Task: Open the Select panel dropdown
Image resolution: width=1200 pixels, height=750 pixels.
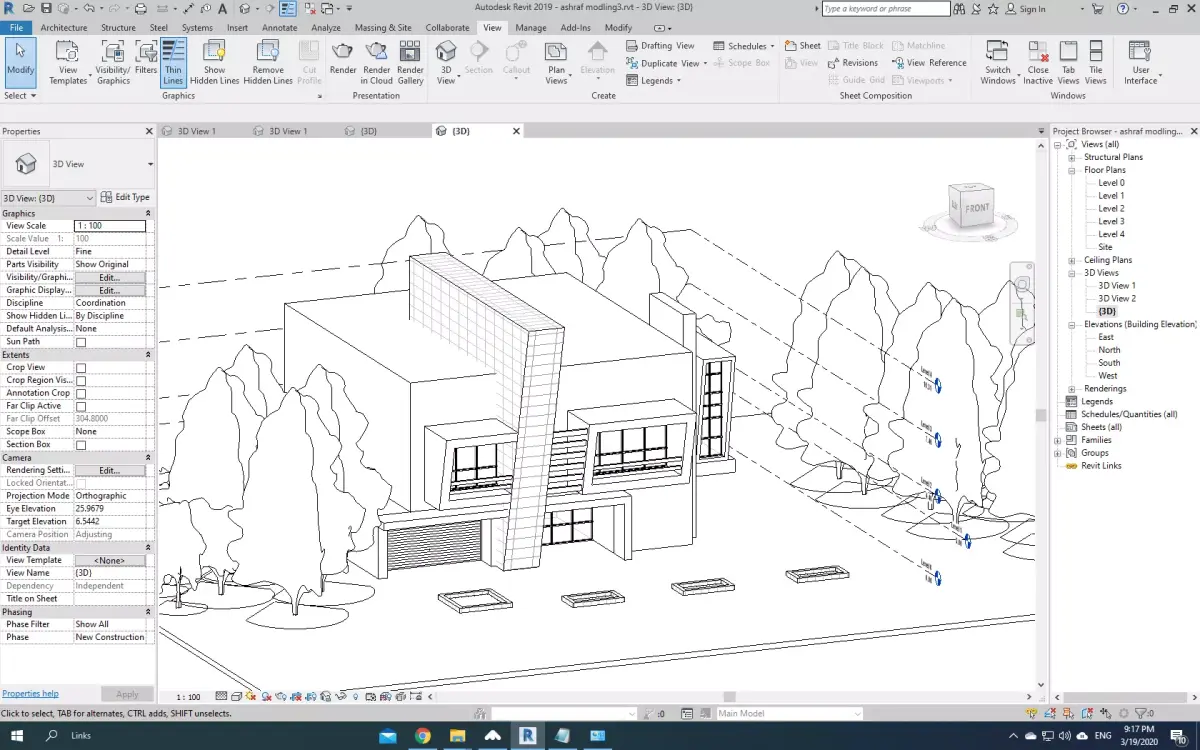Action: tap(20, 96)
